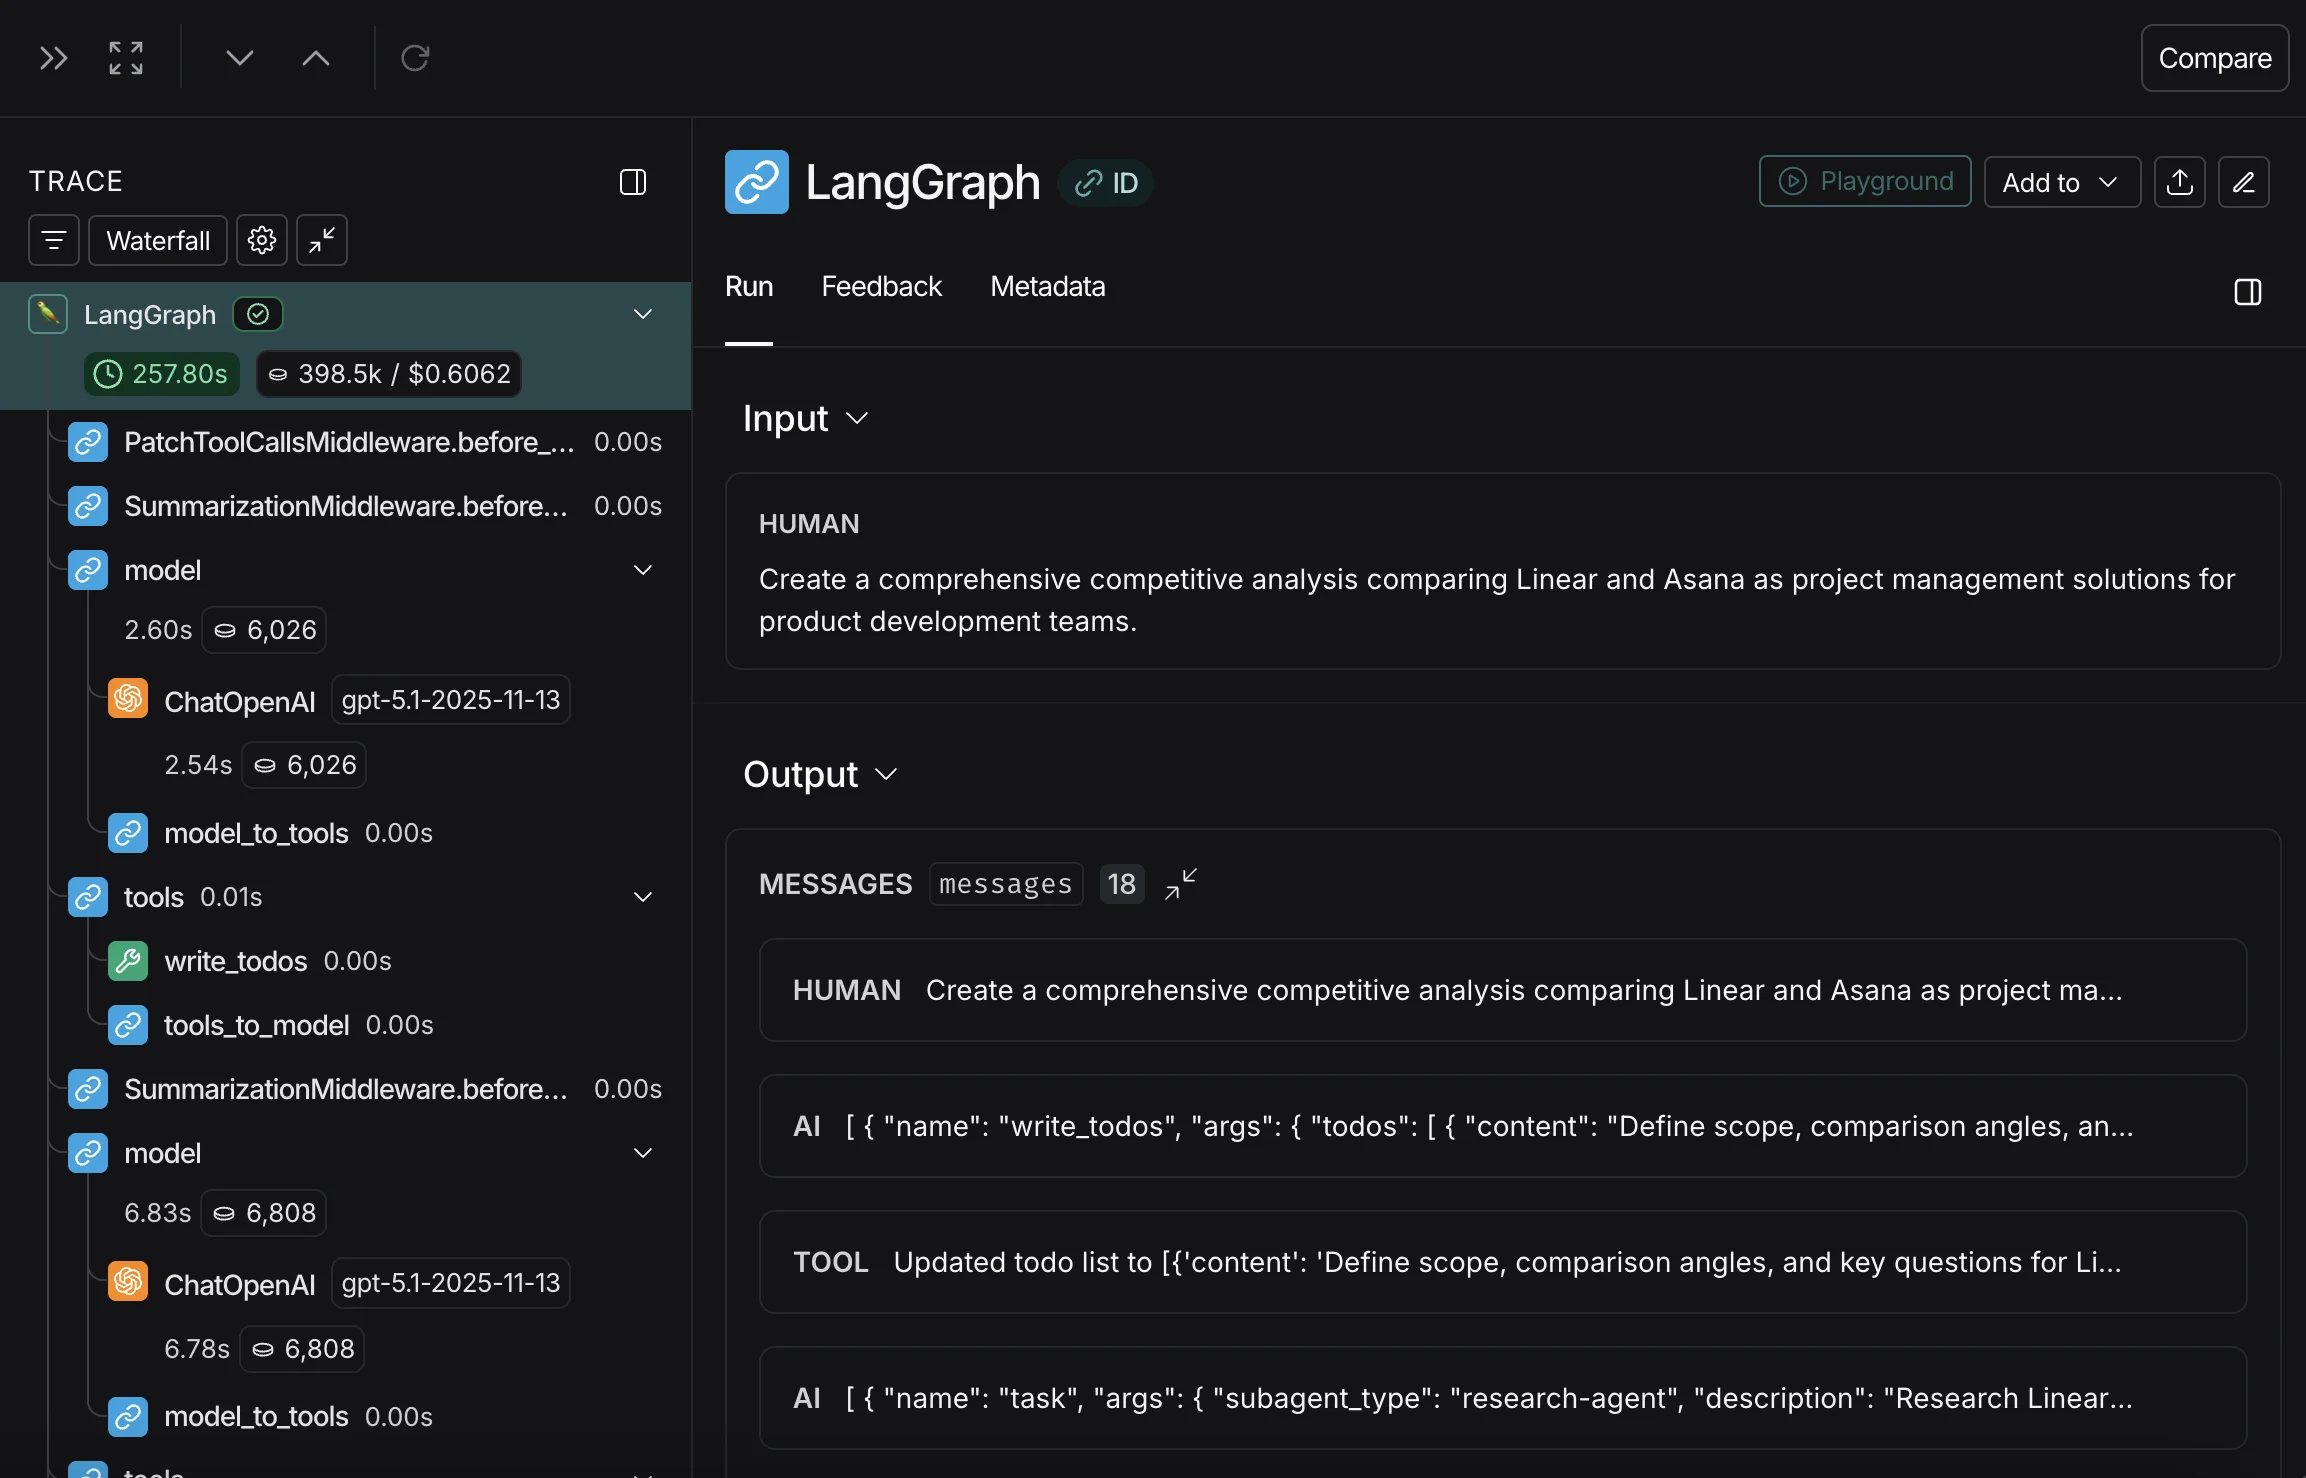The height and width of the screenshot is (1478, 2306).
Task: Click the Compare button
Action: (2214, 58)
